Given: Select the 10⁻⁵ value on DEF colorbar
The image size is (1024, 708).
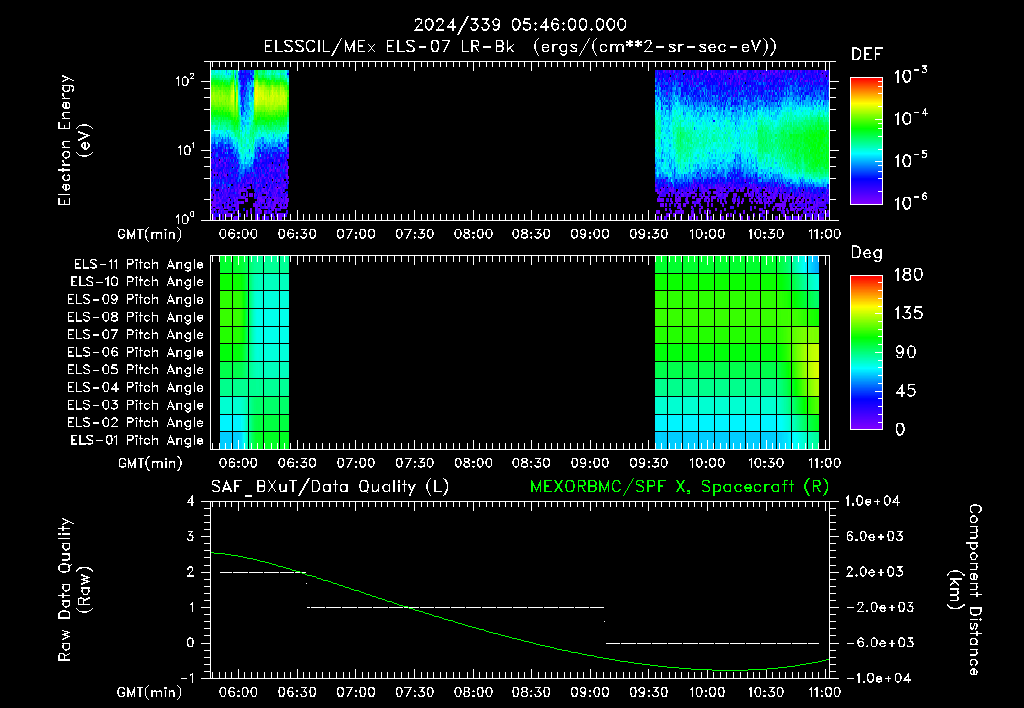Looking at the screenshot, I should pos(910,160).
